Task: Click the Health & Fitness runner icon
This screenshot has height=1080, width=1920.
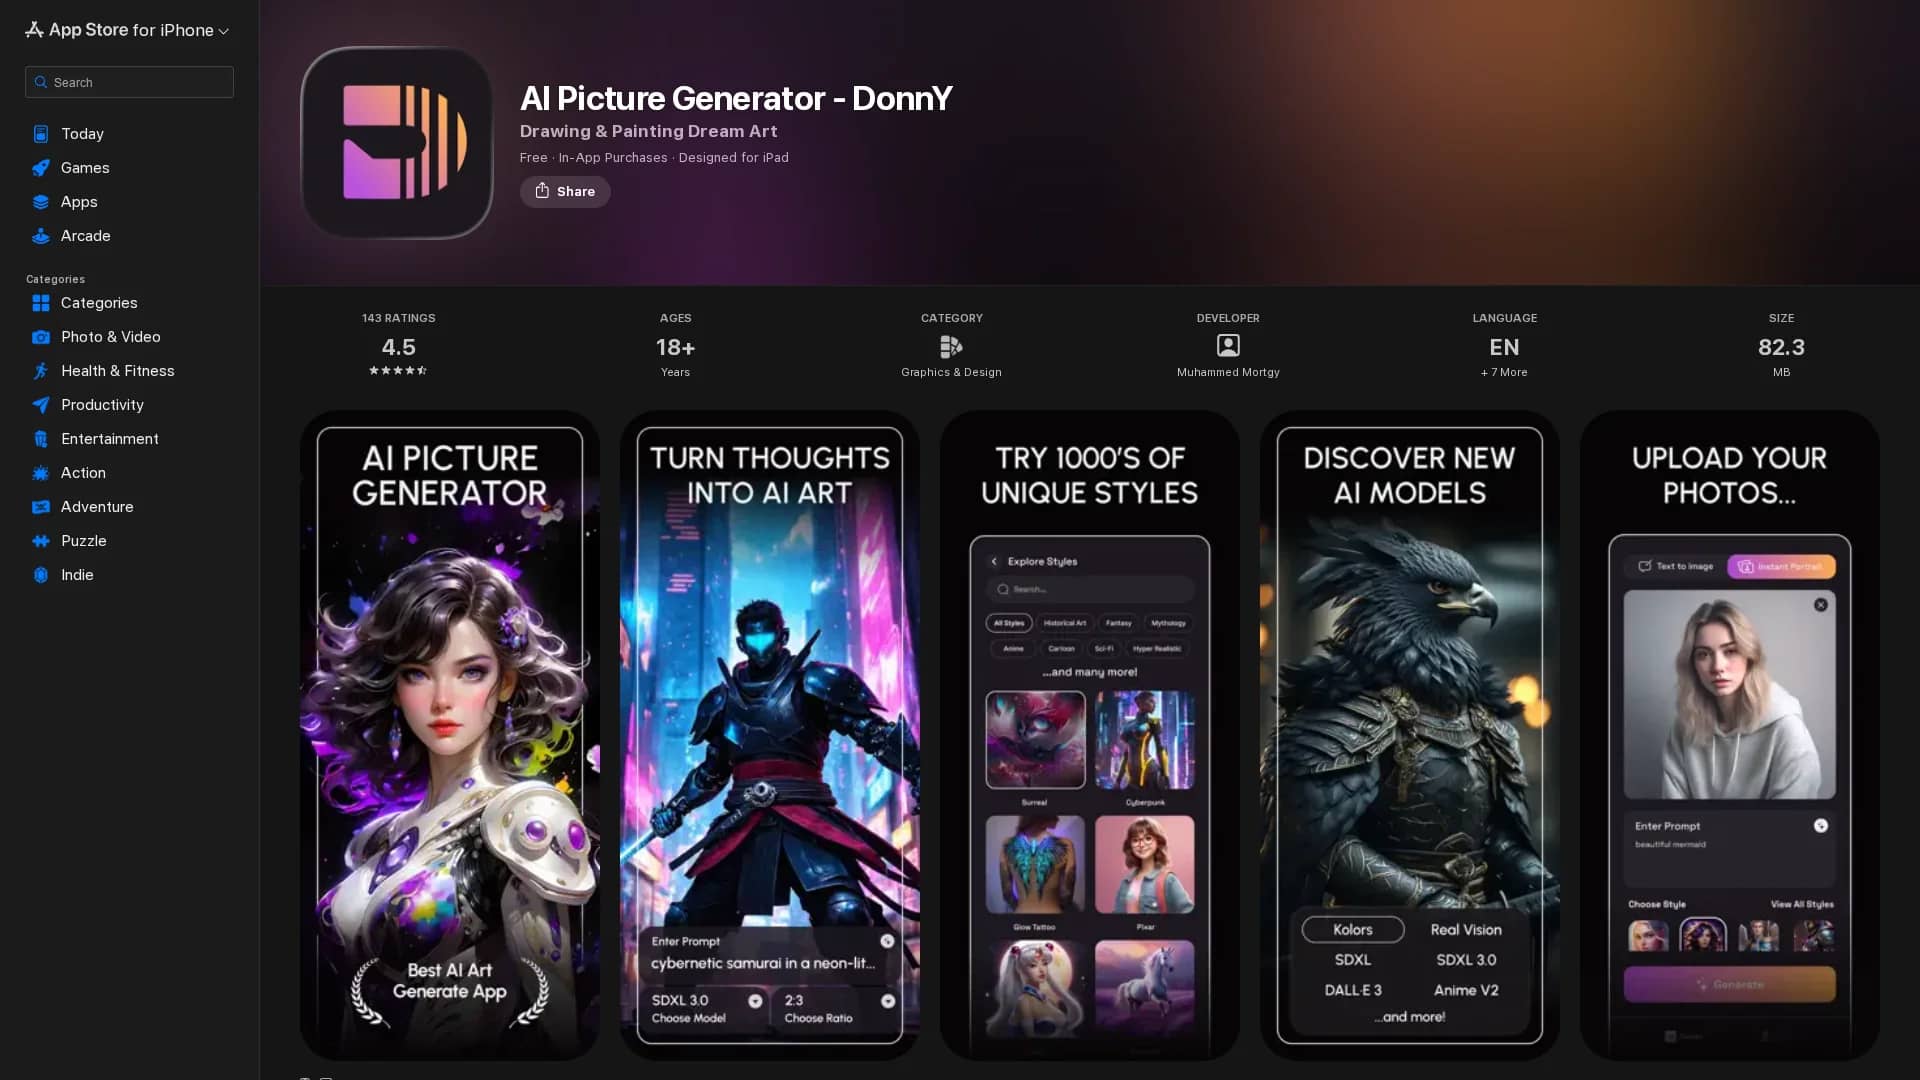Action: [41, 371]
